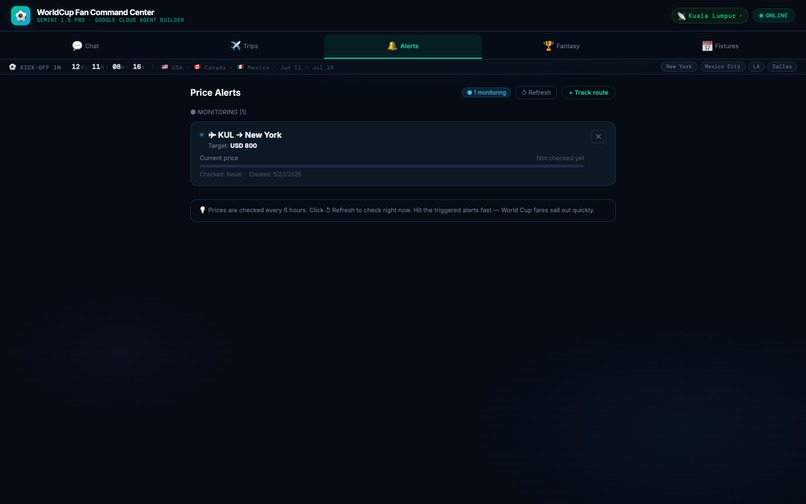Click the USA flag icon
The height and width of the screenshot is (504, 806).
[165, 67]
